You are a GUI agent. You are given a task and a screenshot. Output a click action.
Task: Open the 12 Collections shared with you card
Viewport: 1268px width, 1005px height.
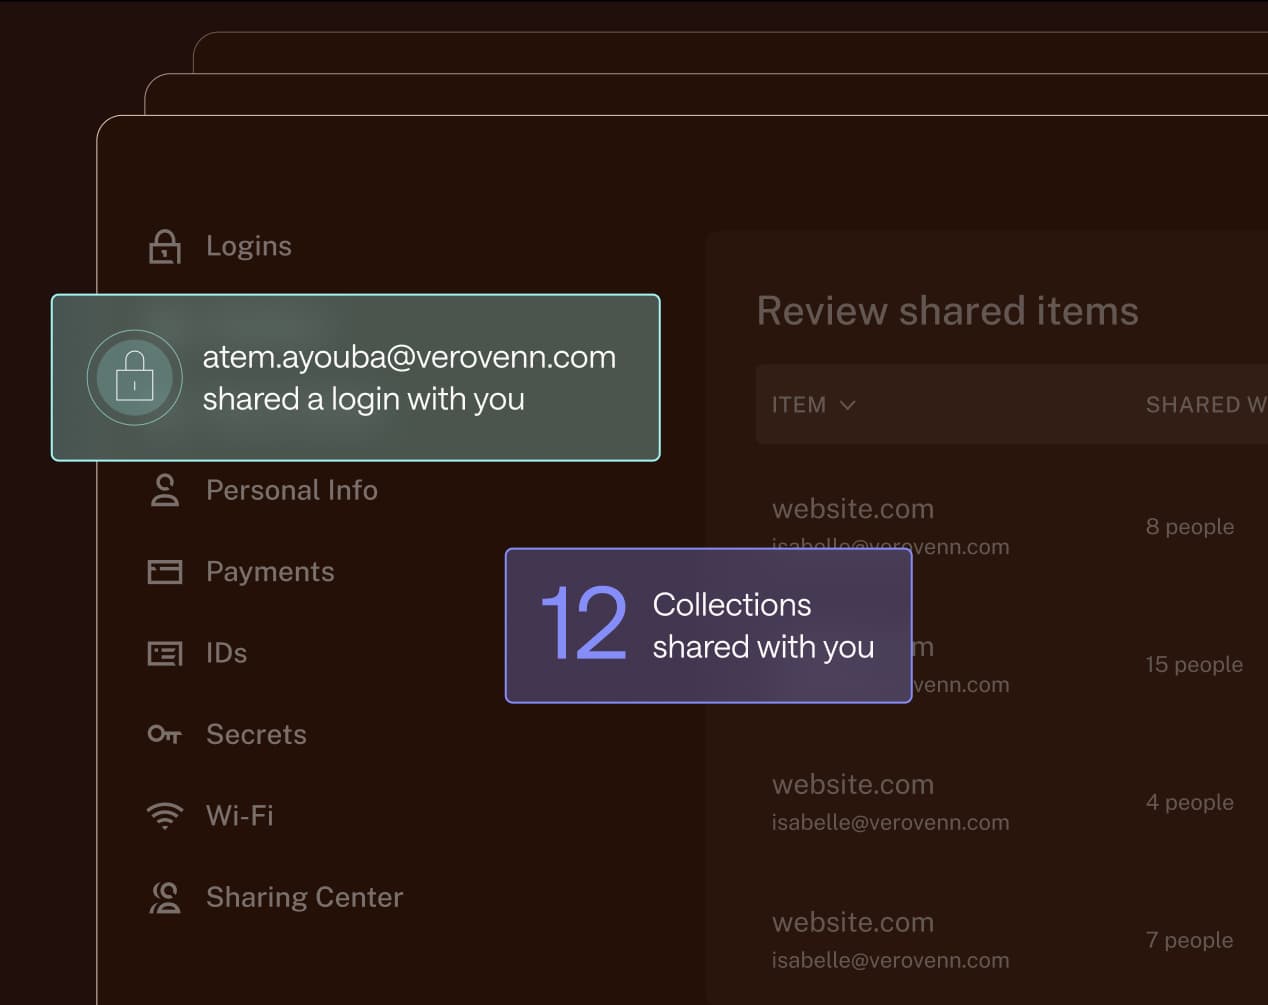[x=708, y=625]
